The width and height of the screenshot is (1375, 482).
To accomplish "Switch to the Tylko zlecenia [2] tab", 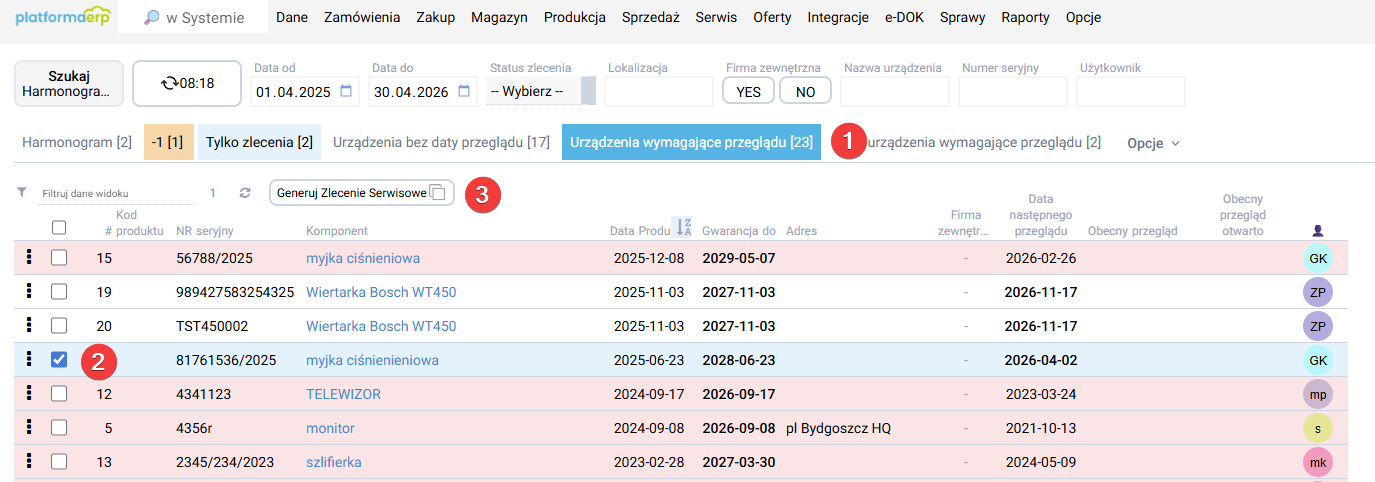I will [x=259, y=142].
